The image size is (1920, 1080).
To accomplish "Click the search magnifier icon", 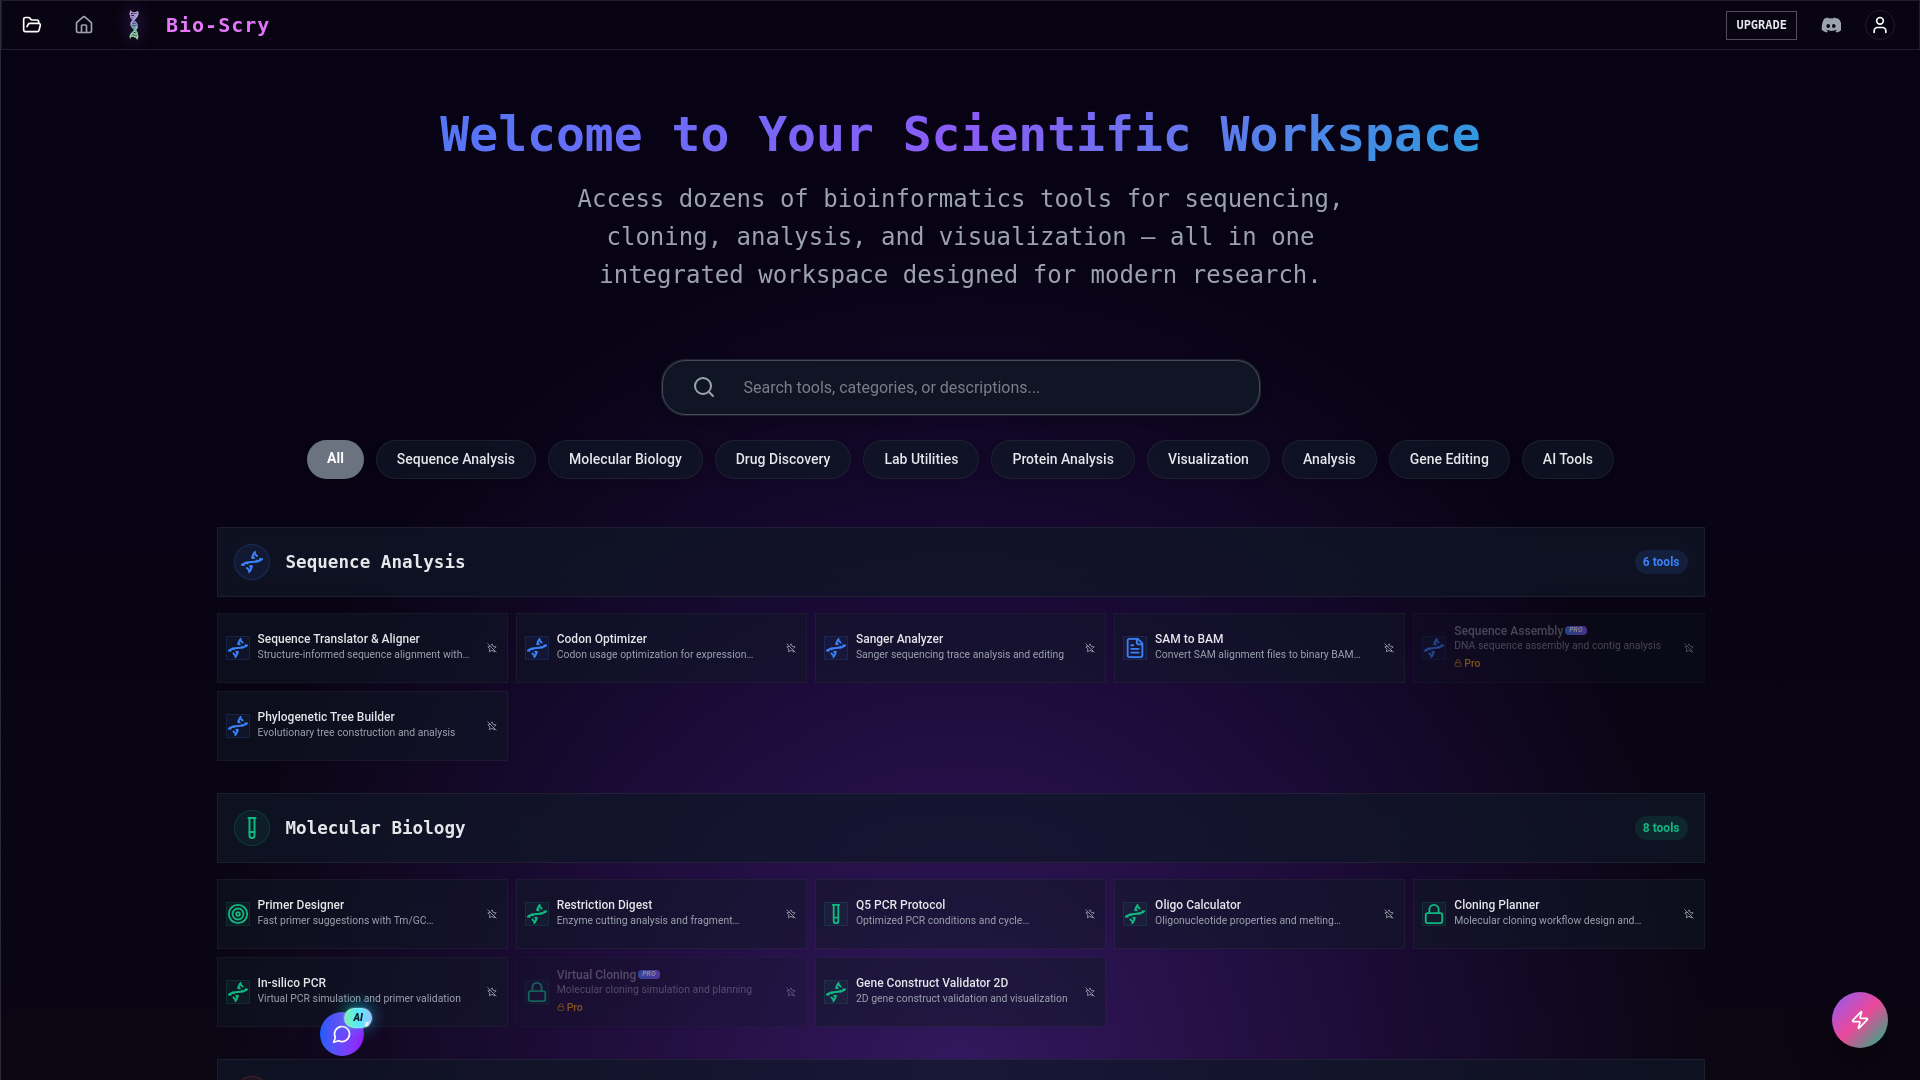I will 704,387.
